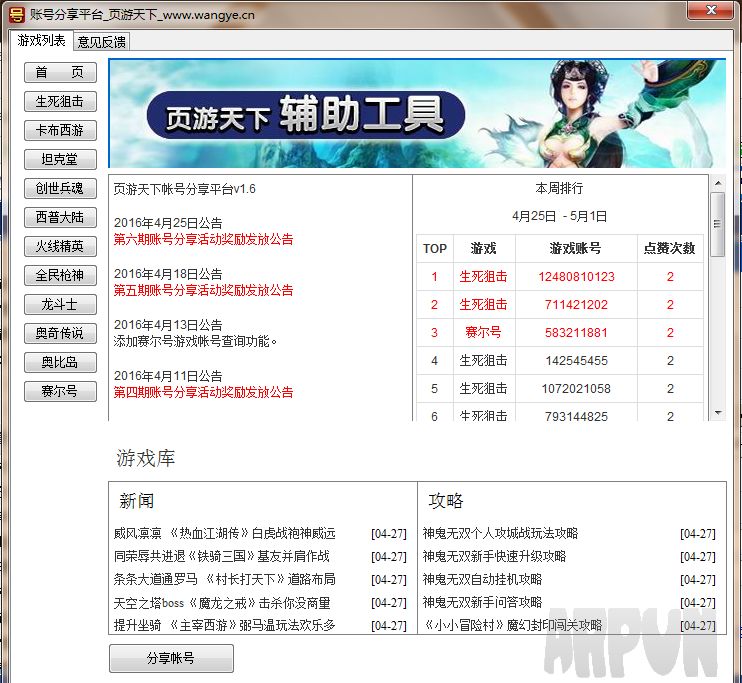Click the 页游天下 辅助工具 banner
The image size is (742, 683).
tap(417, 114)
